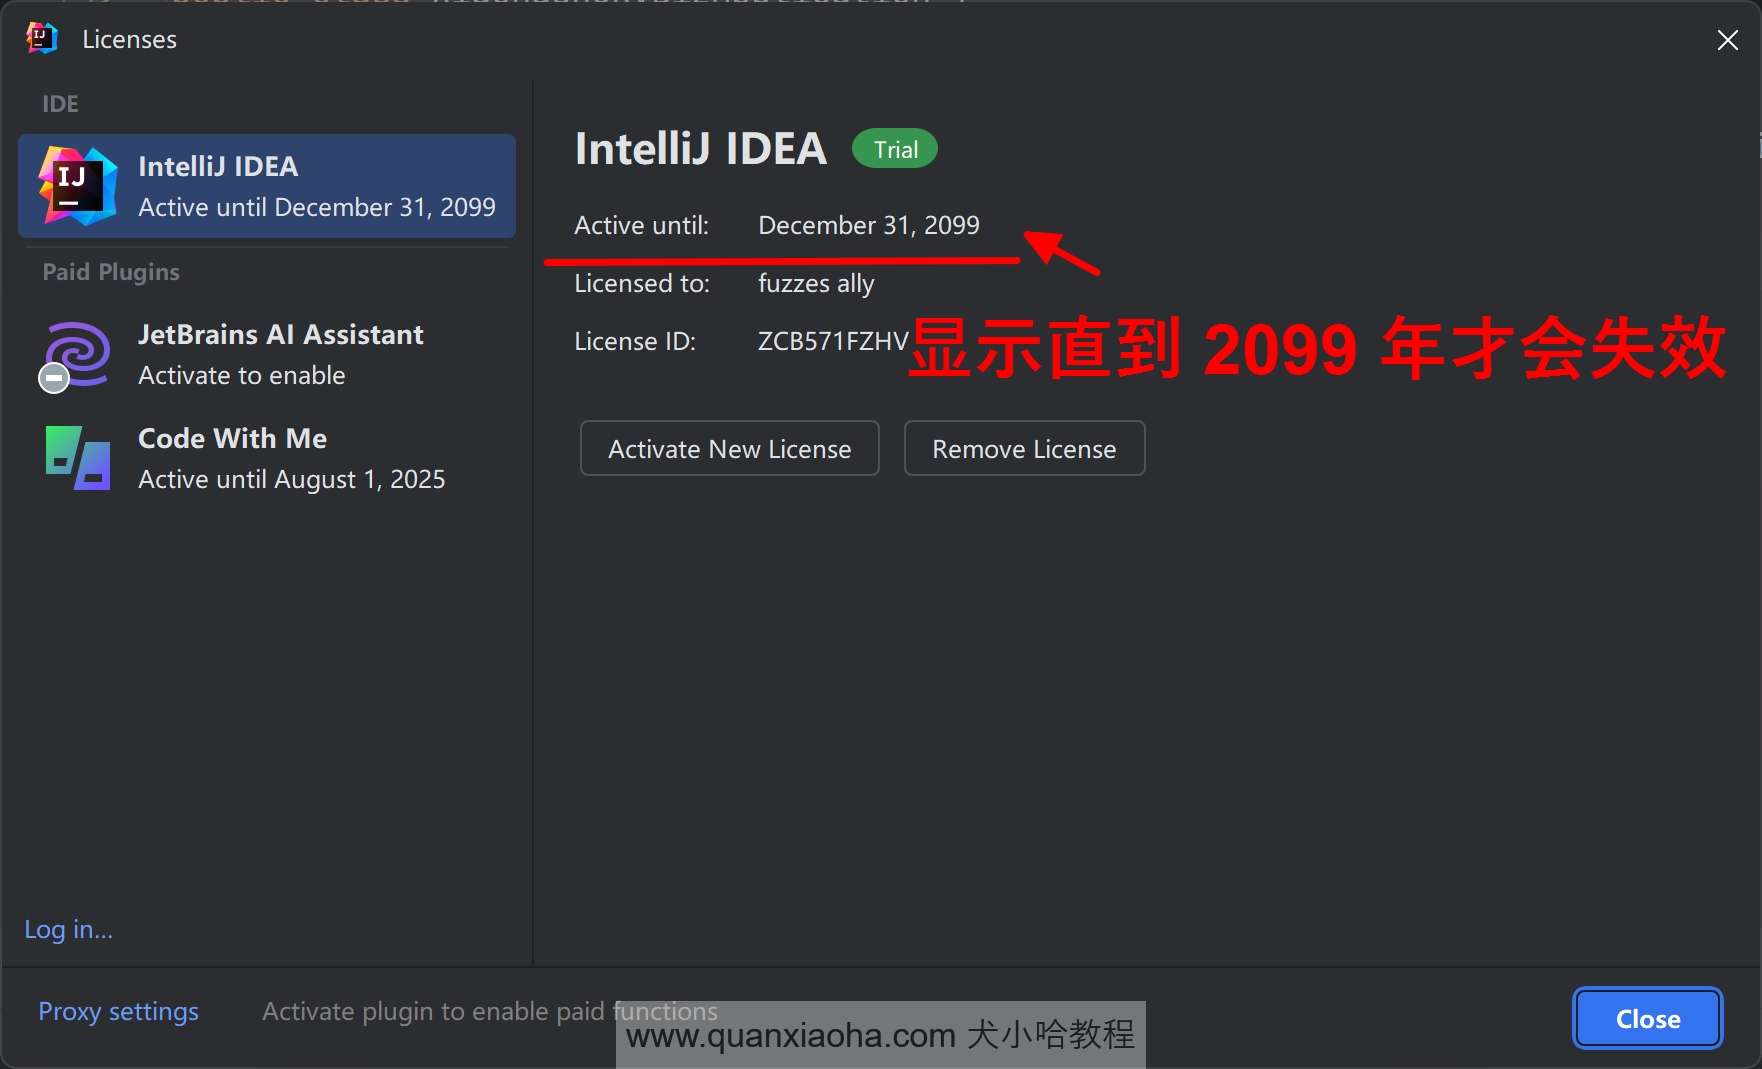Click 'Activate to enable' text under AI Assistant
This screenshot has width=1762, height=1069.
242,376
